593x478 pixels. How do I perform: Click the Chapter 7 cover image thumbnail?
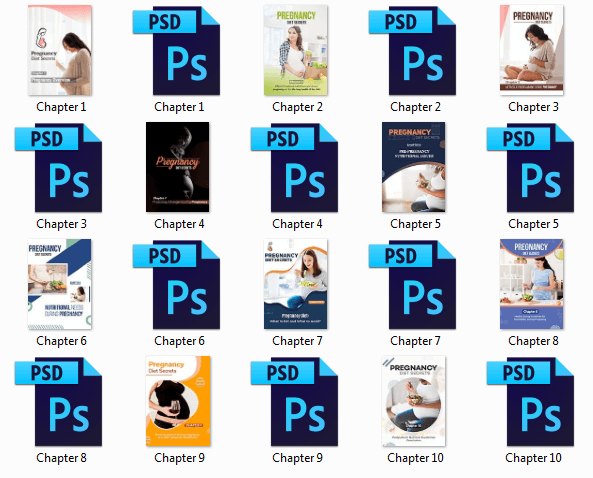pos(296,284)
